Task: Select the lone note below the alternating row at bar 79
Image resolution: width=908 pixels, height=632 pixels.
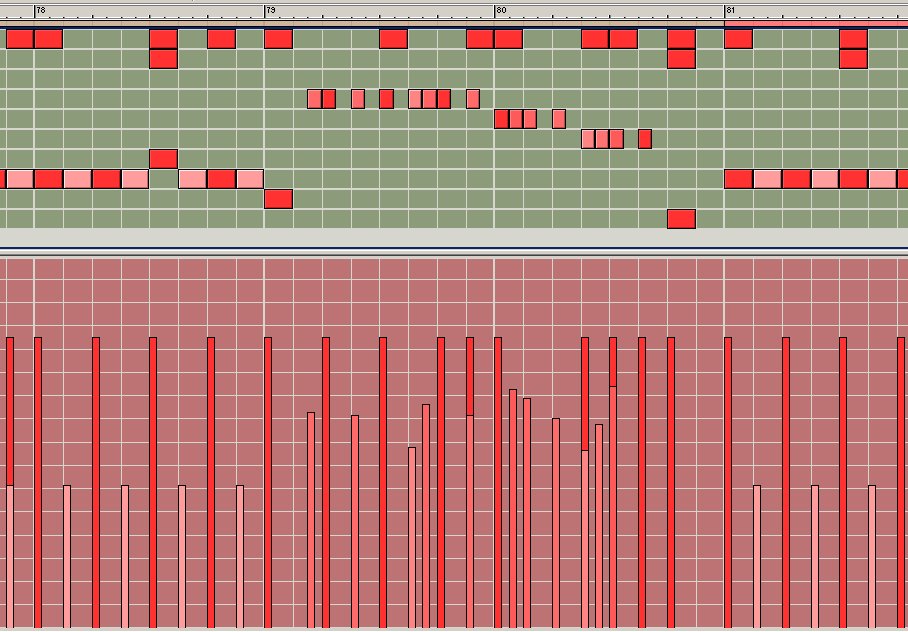Action: coord(278,198)
